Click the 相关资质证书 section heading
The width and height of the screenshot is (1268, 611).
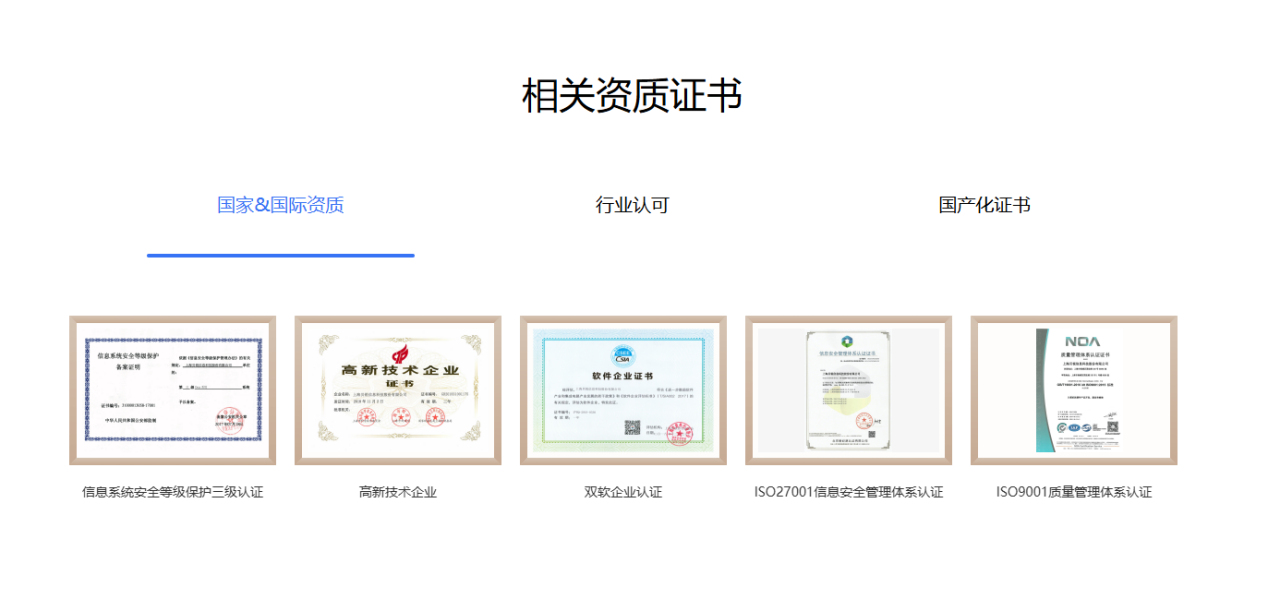click(632, 96)
